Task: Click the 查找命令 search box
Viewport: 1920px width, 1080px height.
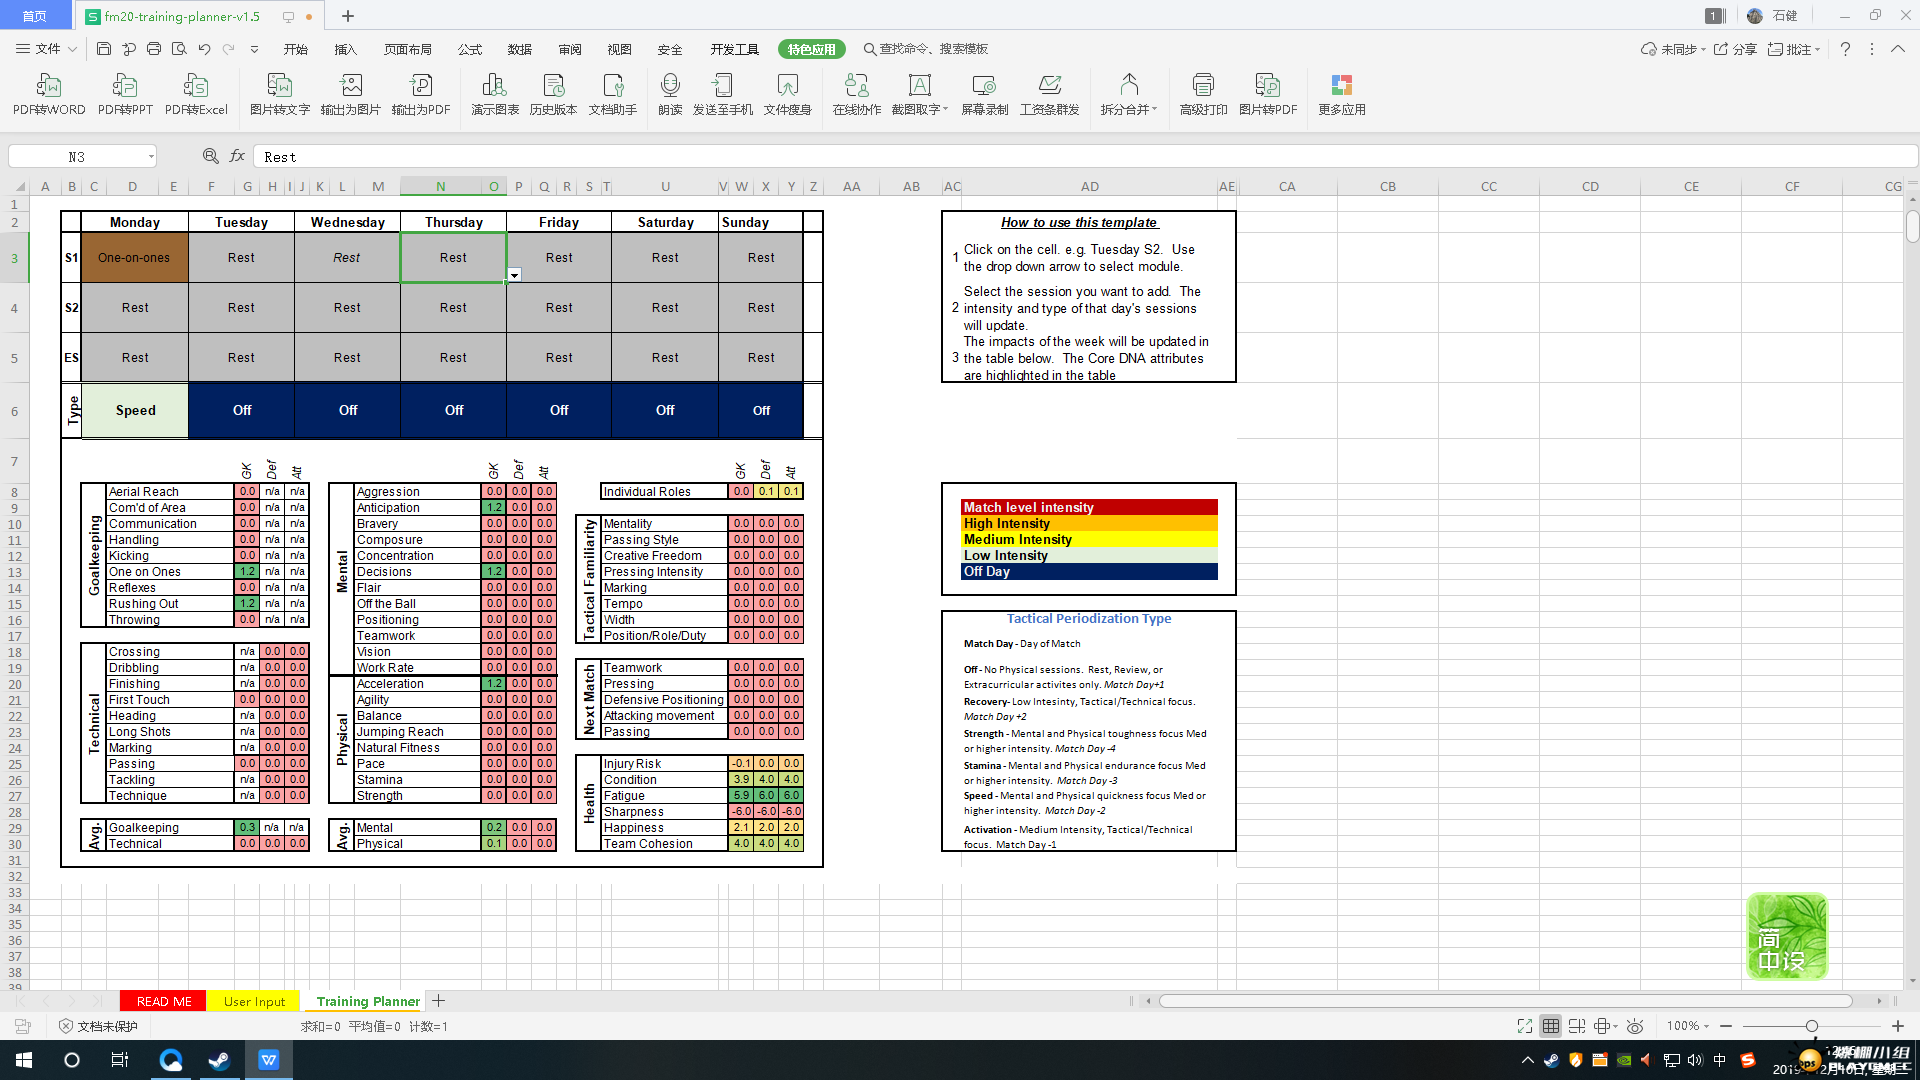Action: 926,49
